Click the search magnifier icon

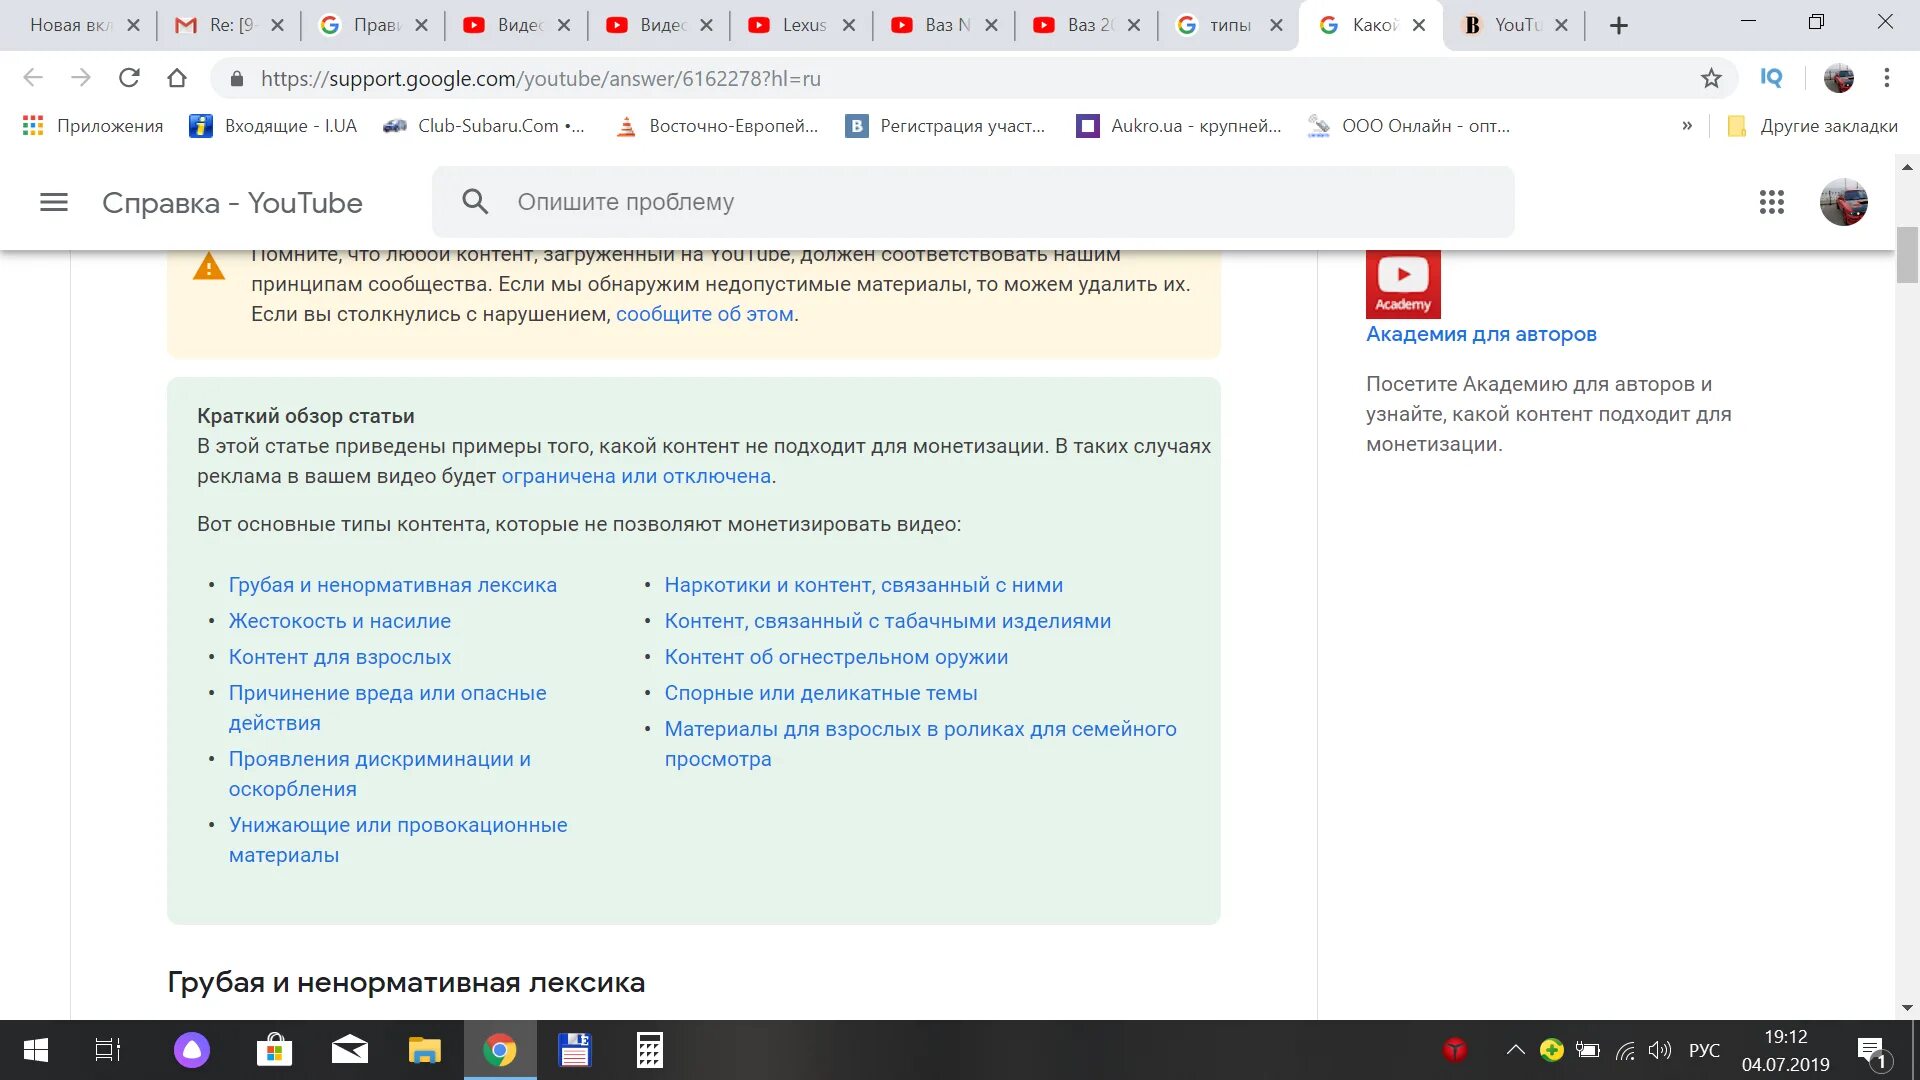(x=475, y=202)
